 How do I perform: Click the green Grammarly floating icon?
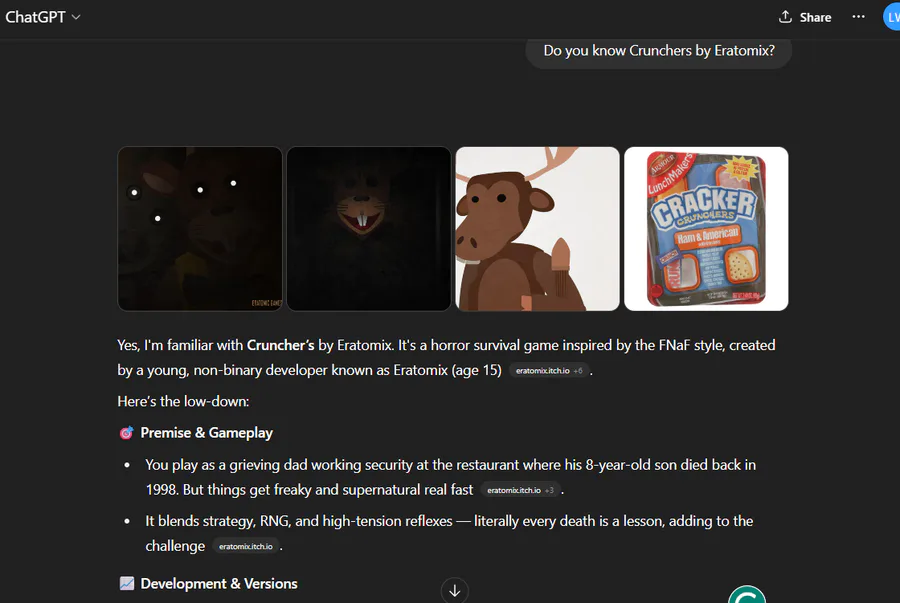tap(747, 596)
